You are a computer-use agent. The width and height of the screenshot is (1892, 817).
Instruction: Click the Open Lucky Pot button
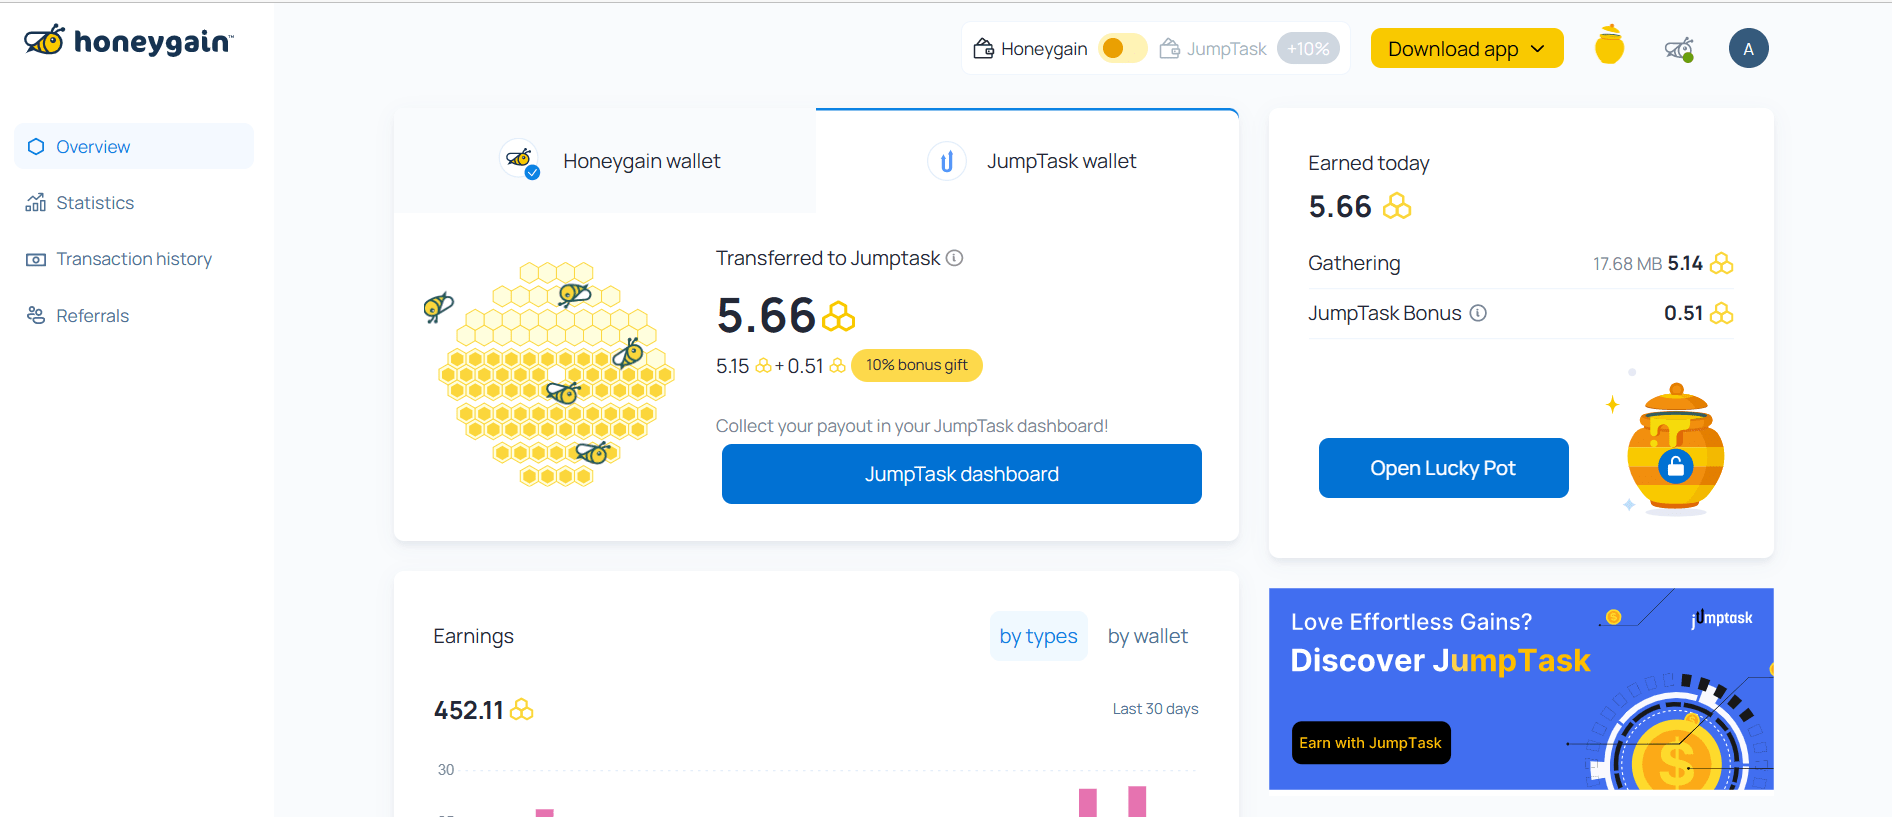click(x=1443, y=468)
